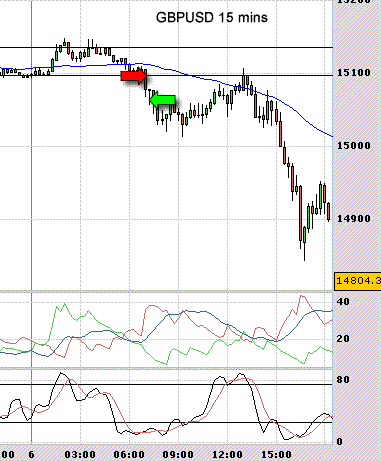
Task: Select the 15000 price axis label
Action: click(x=354, y=146)
